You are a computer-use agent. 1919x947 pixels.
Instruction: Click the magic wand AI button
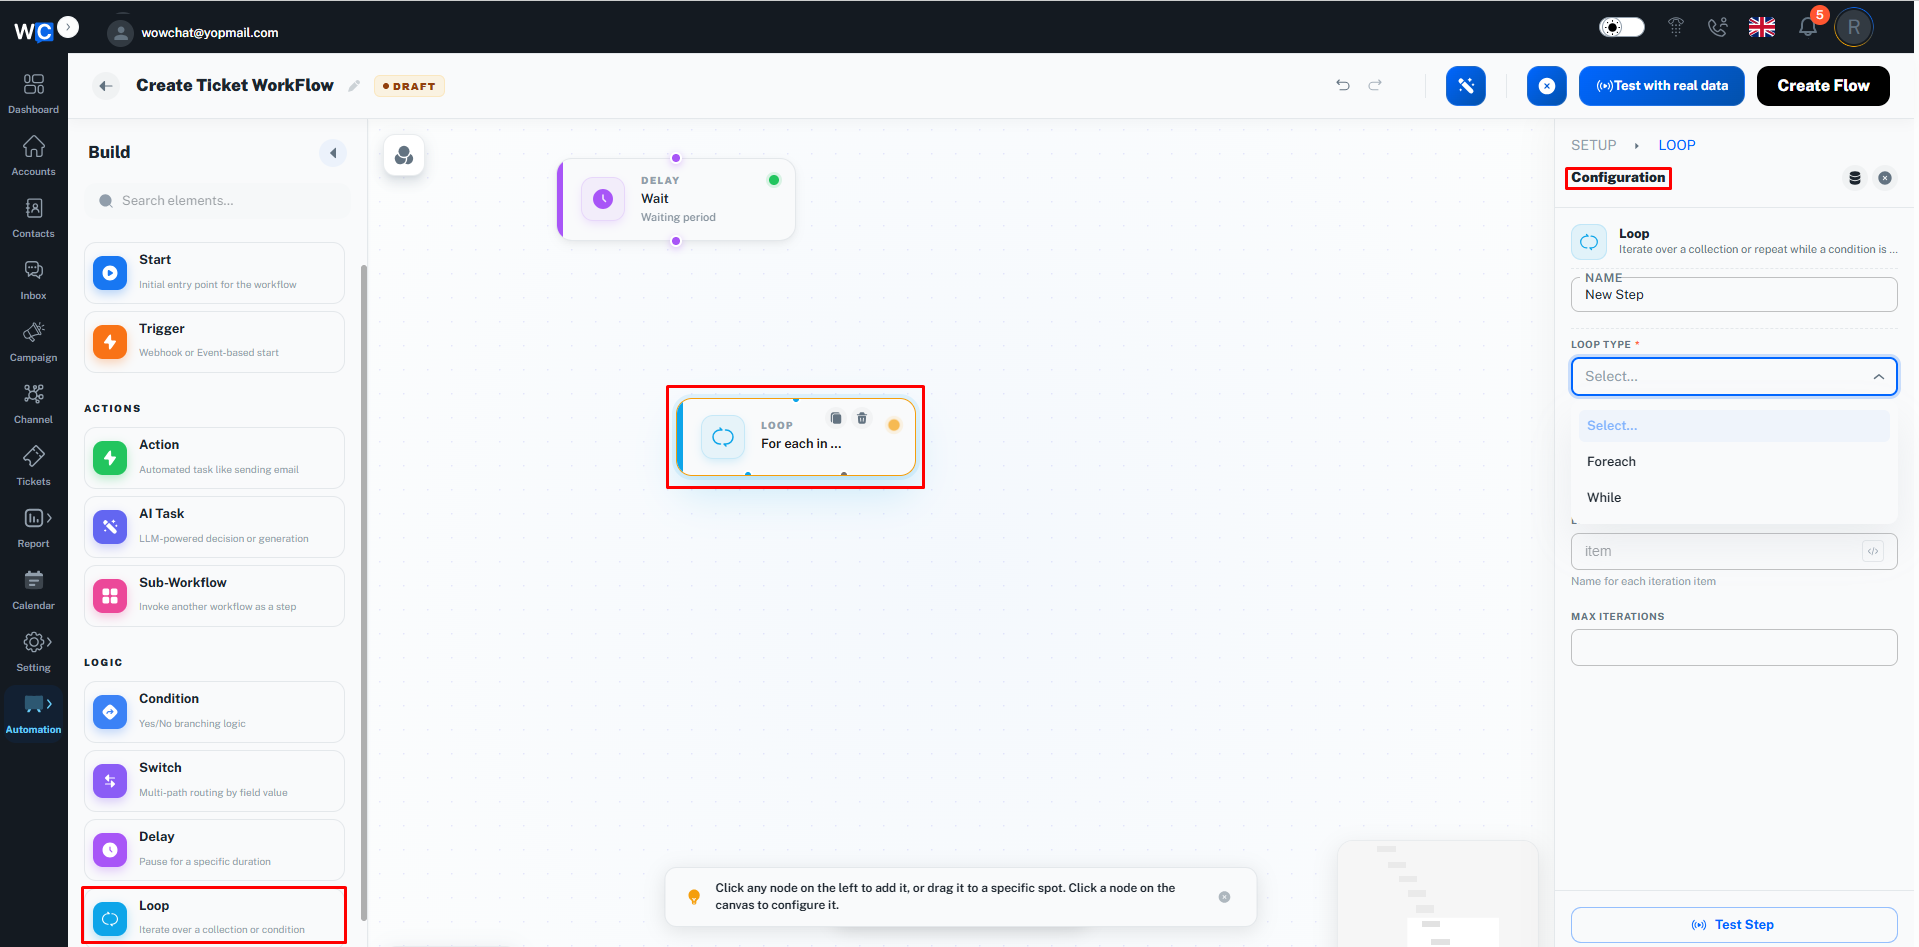pos(1466,86)
